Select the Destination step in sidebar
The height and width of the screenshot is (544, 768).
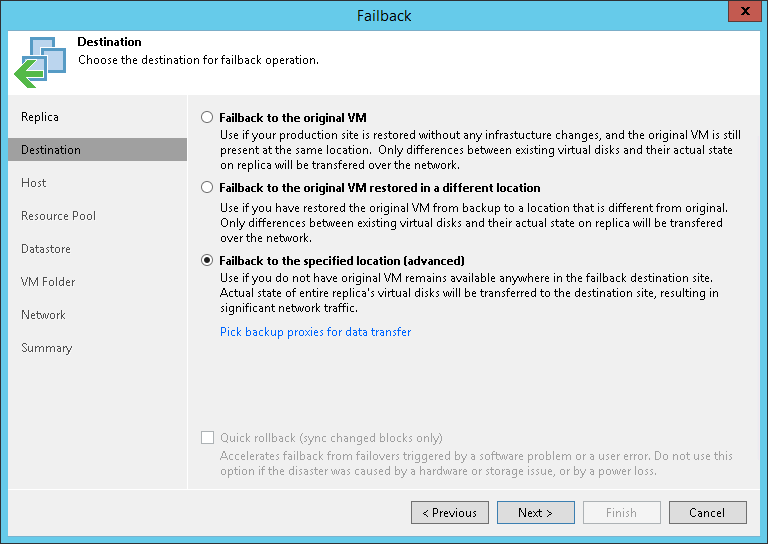pos(51,150)
